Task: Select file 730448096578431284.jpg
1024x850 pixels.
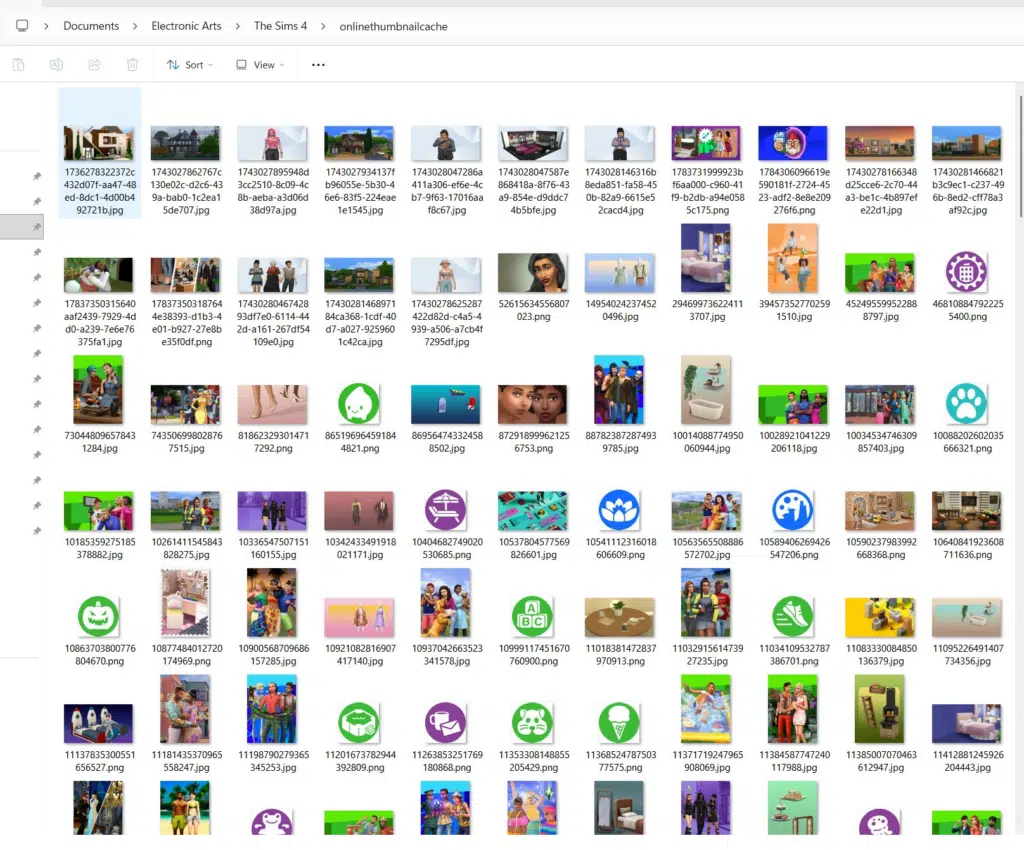Action: pos(99,405)
